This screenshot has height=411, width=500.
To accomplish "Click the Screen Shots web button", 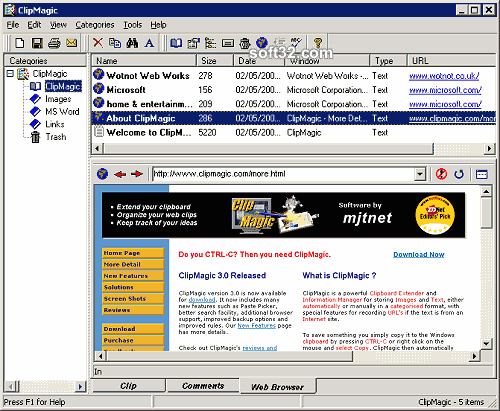I will [133, 298].
